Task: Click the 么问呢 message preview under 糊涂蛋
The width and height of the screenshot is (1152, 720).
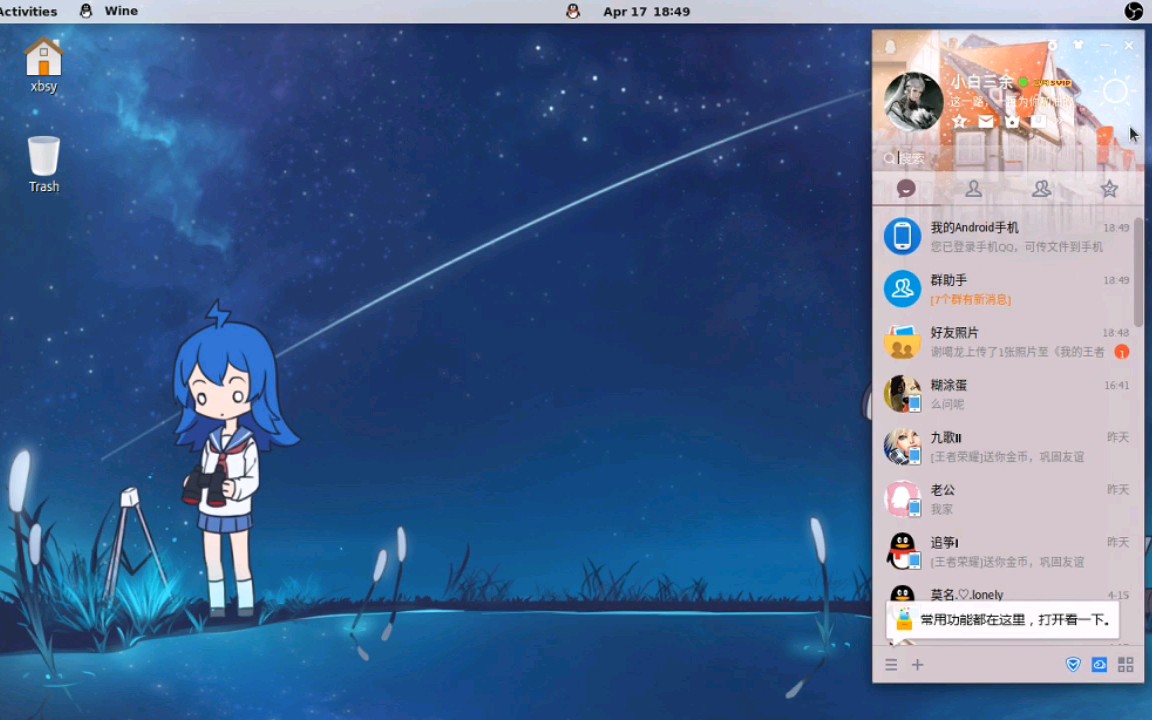Action: pos(947,404)
